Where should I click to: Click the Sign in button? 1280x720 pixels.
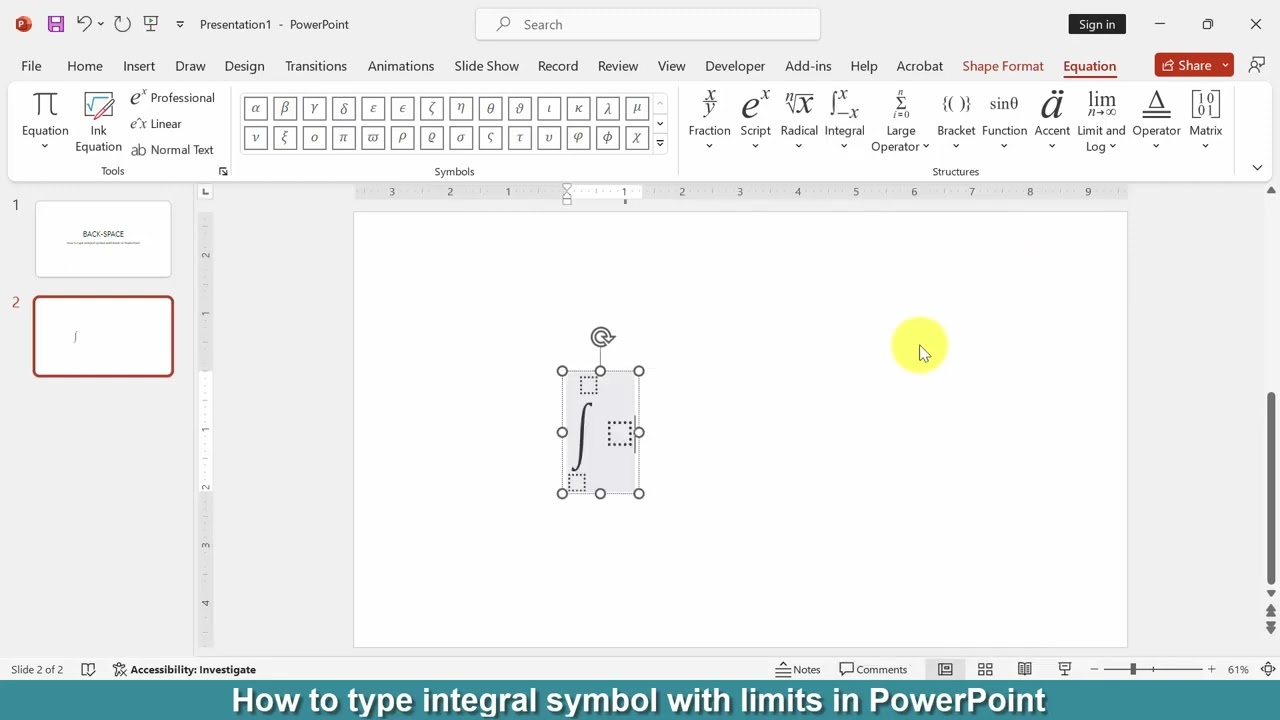click(1097, 24)
